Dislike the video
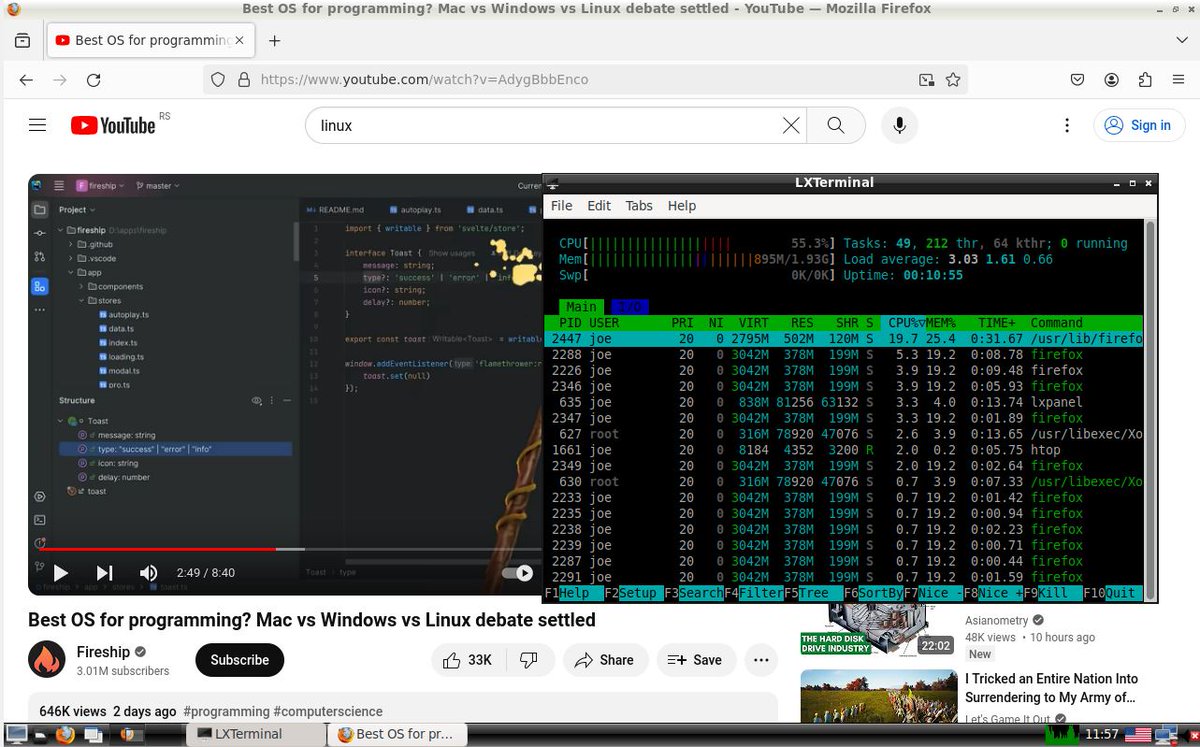1200x747 pixels. point(529,660)
